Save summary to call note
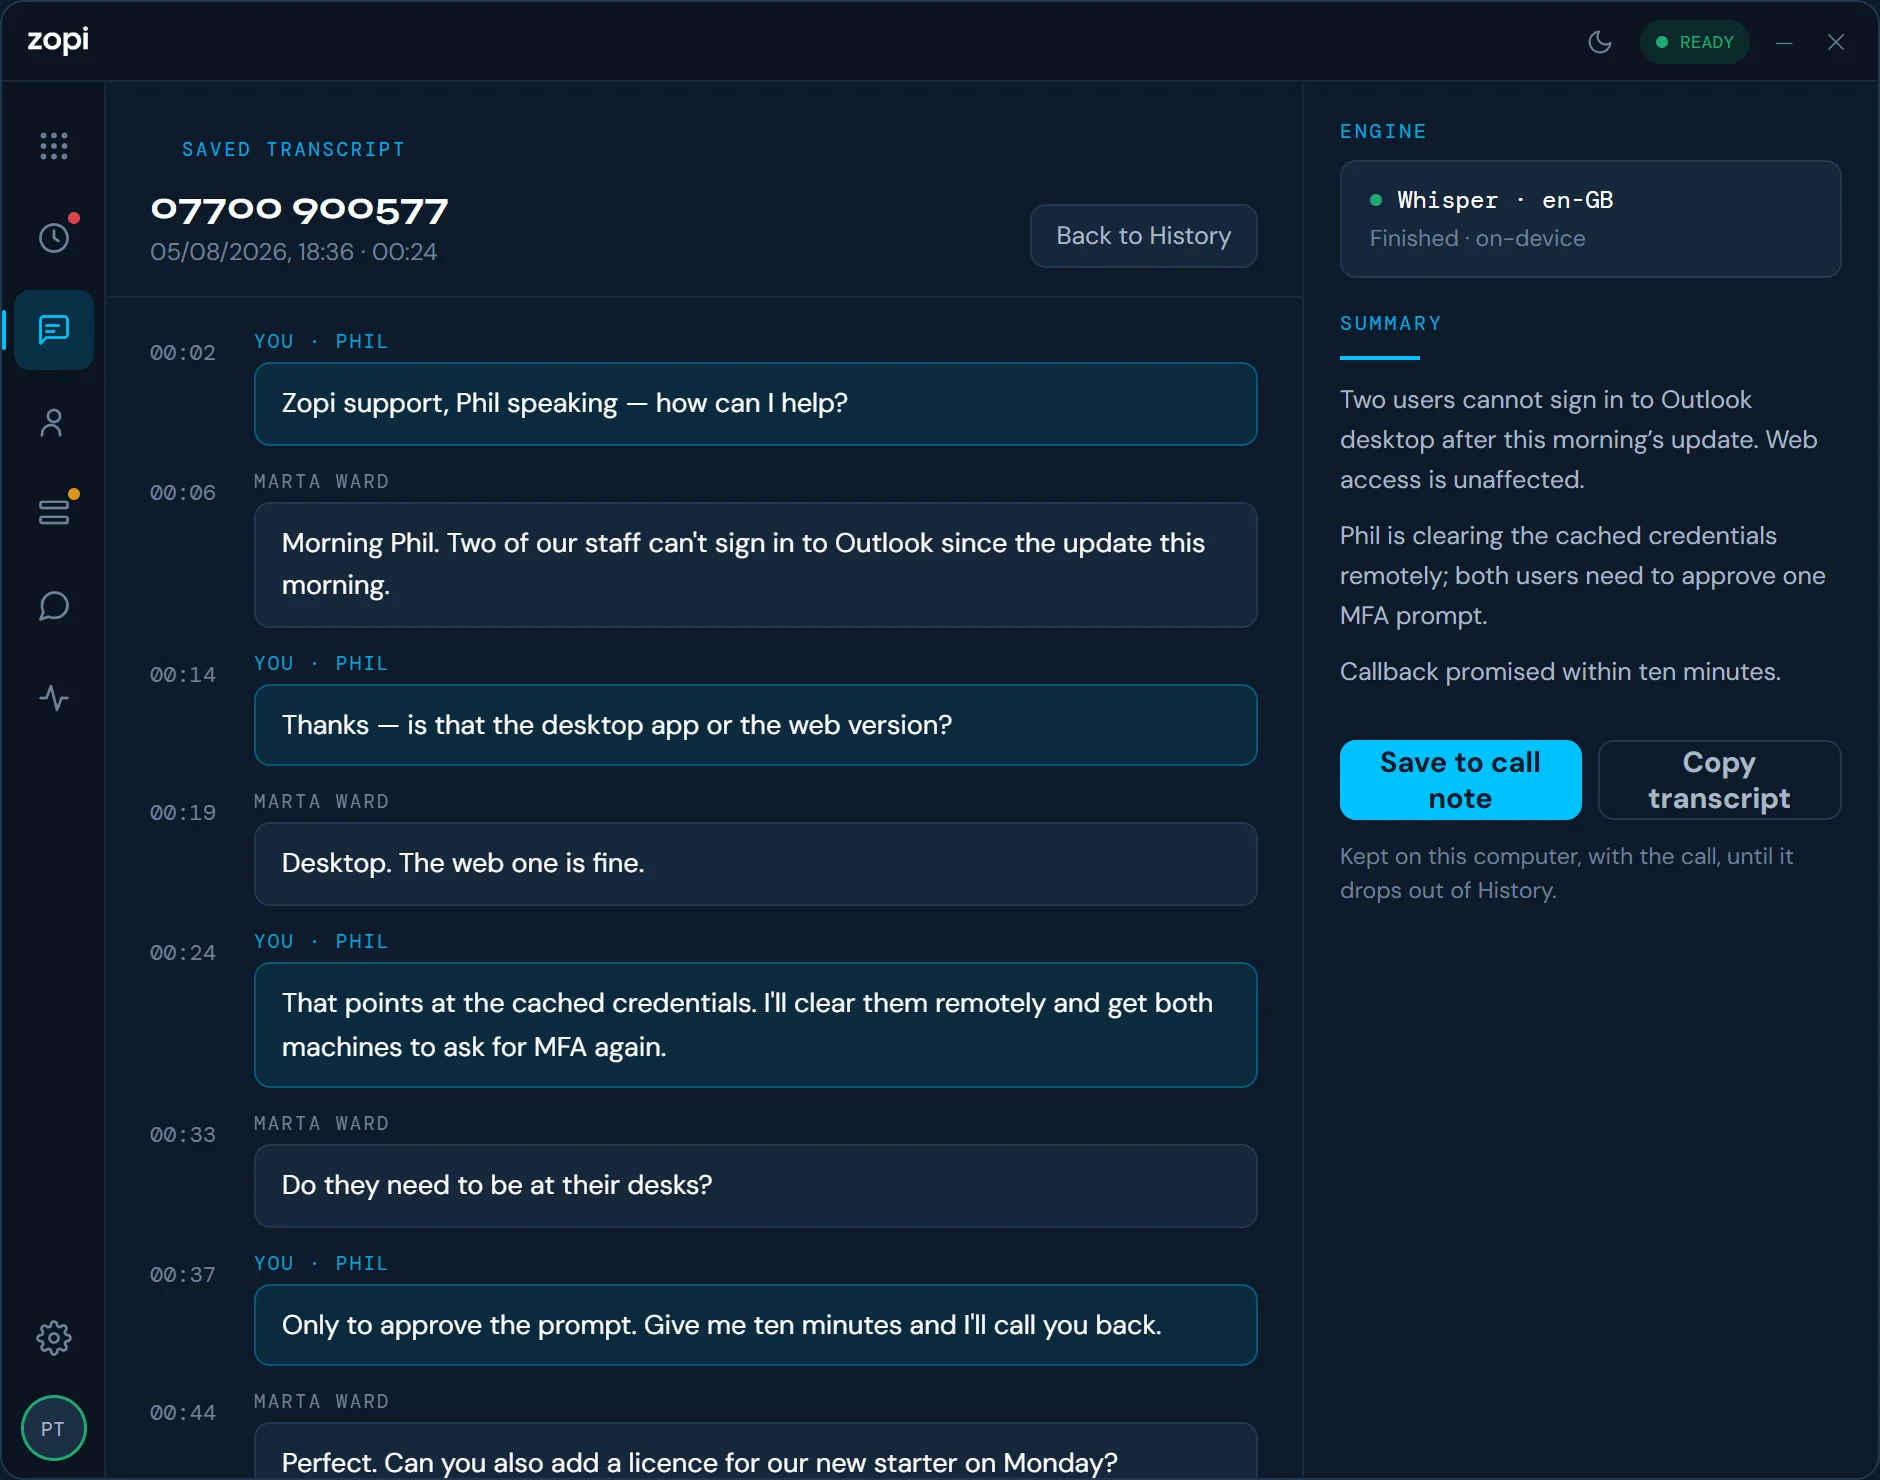1880x1480 pixels. point(1460,780)
